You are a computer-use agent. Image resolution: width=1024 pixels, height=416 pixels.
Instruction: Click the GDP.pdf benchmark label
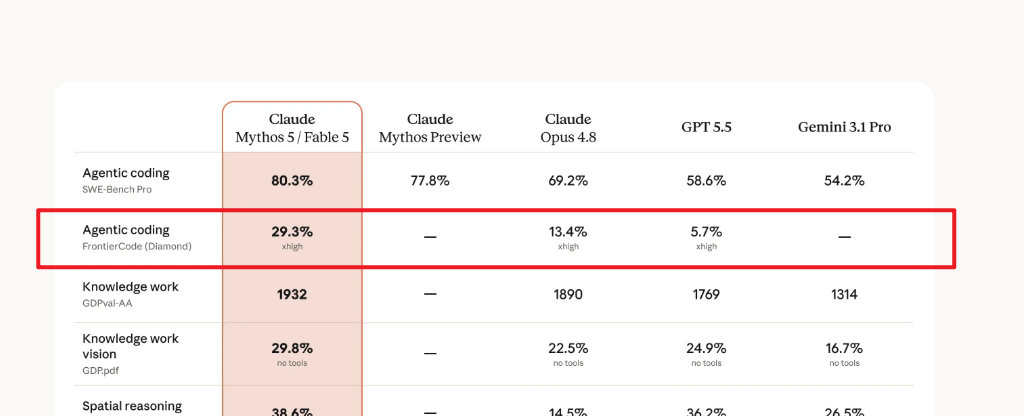(101, 371)
